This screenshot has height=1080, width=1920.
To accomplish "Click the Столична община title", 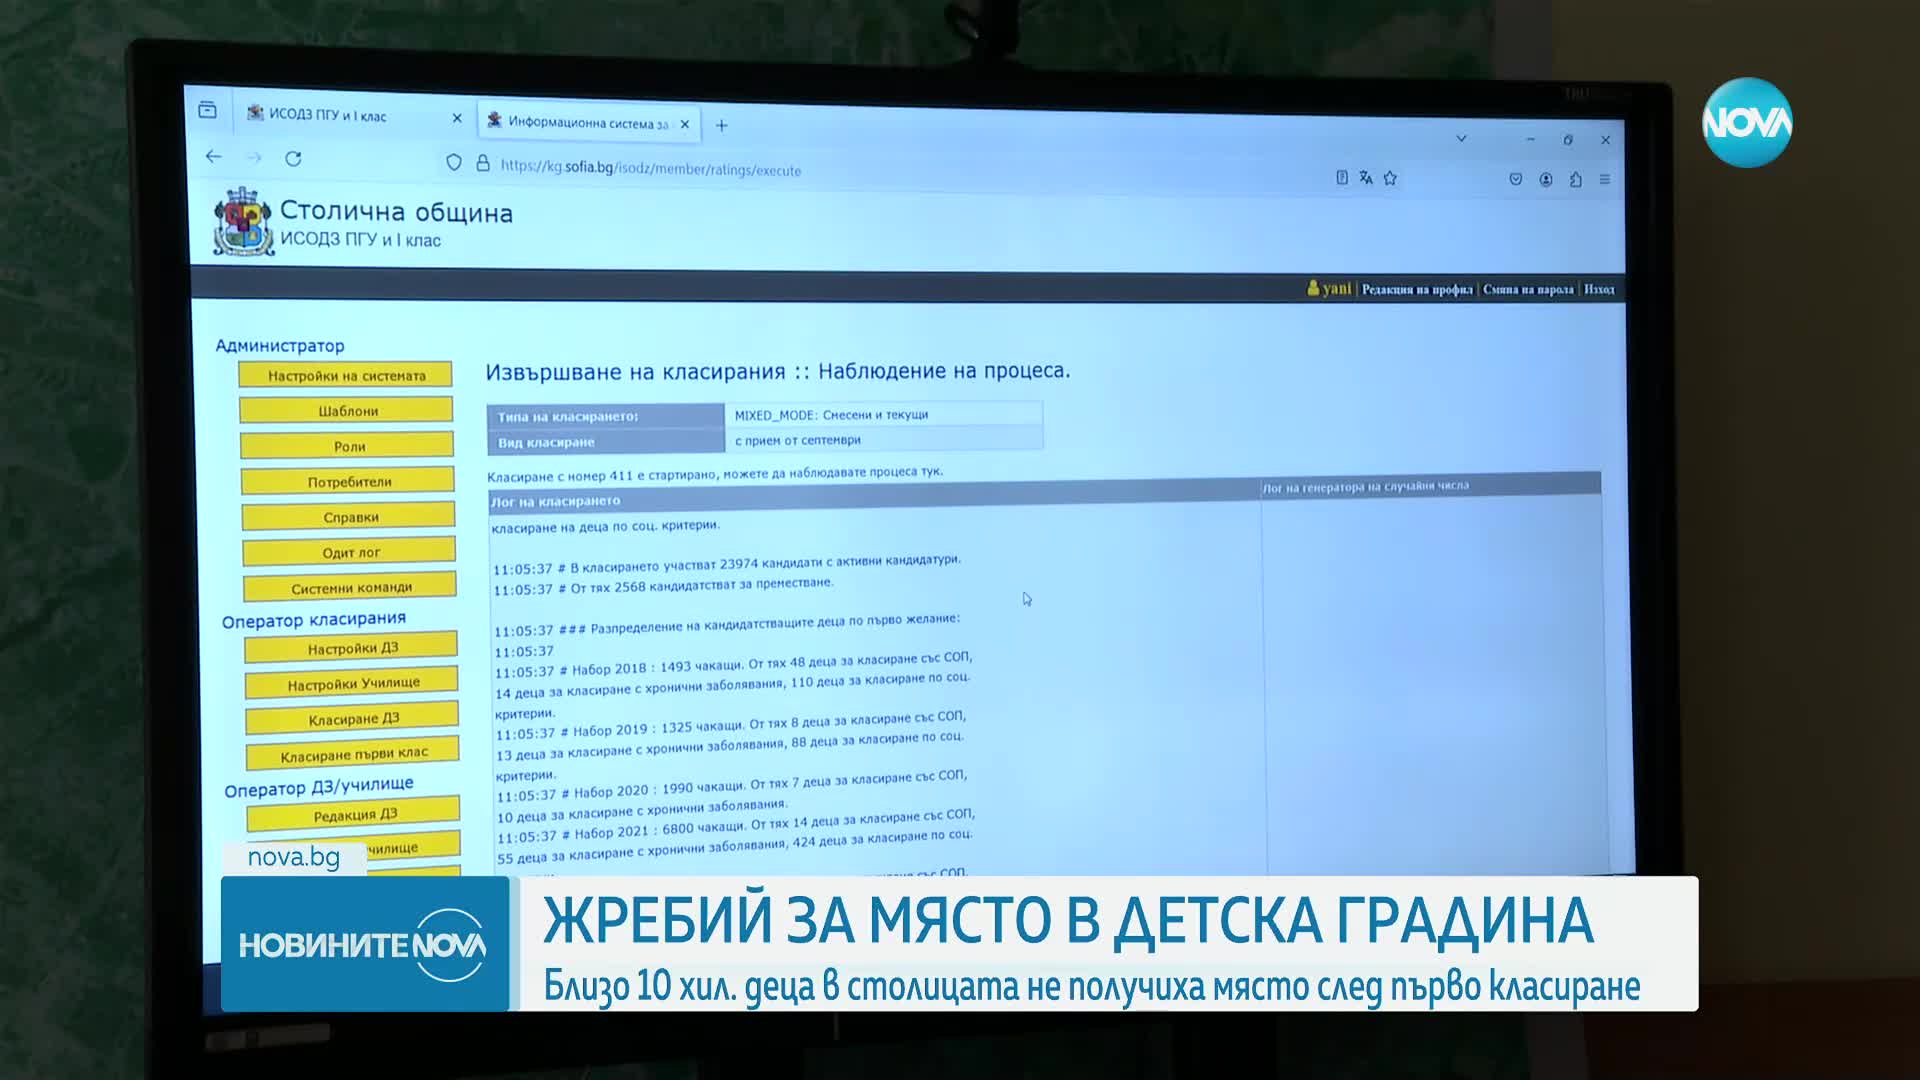I will coord(396,211).
